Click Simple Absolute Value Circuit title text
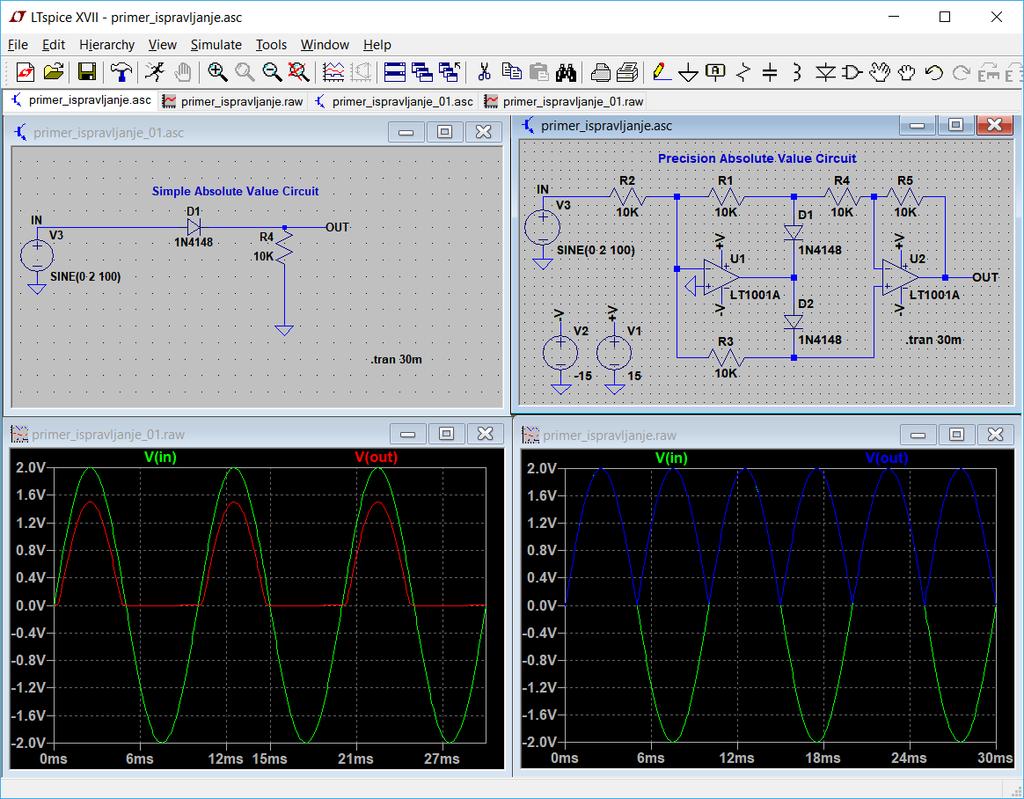This screenshot has height=799, width=1024. point(235,191)
